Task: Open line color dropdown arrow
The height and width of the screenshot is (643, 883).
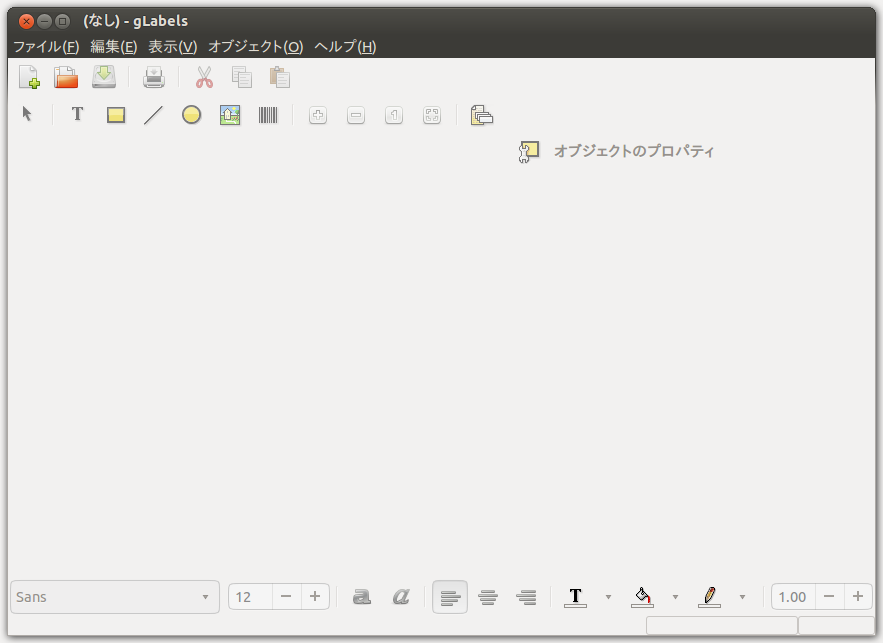Action: (742, 597)
